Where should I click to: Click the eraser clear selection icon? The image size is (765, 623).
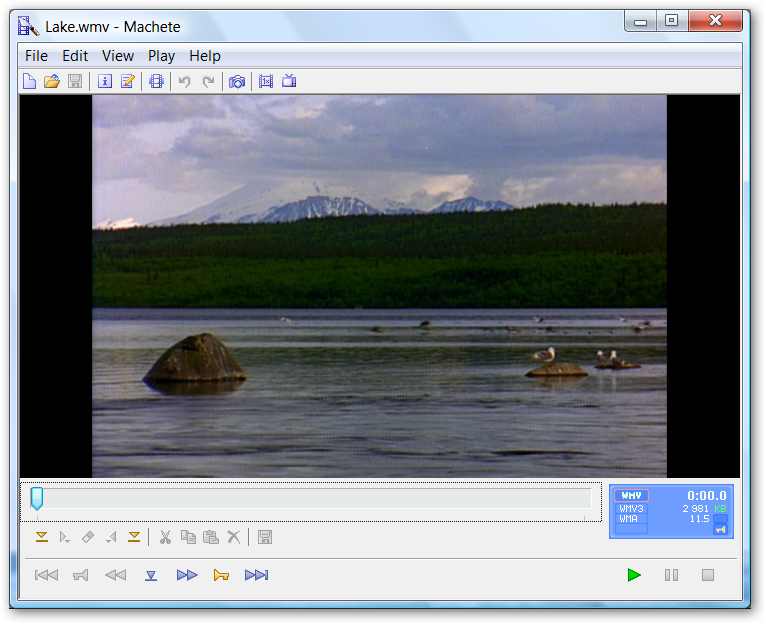(x=88, y=537)
